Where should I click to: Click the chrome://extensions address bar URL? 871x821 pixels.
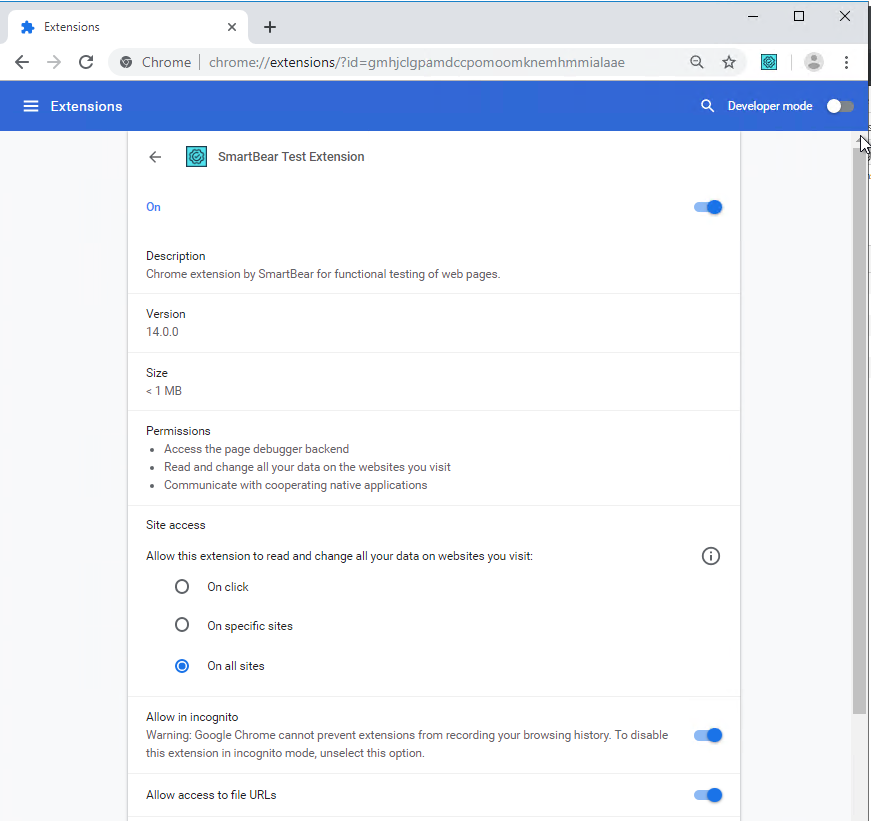pos(416,62)
